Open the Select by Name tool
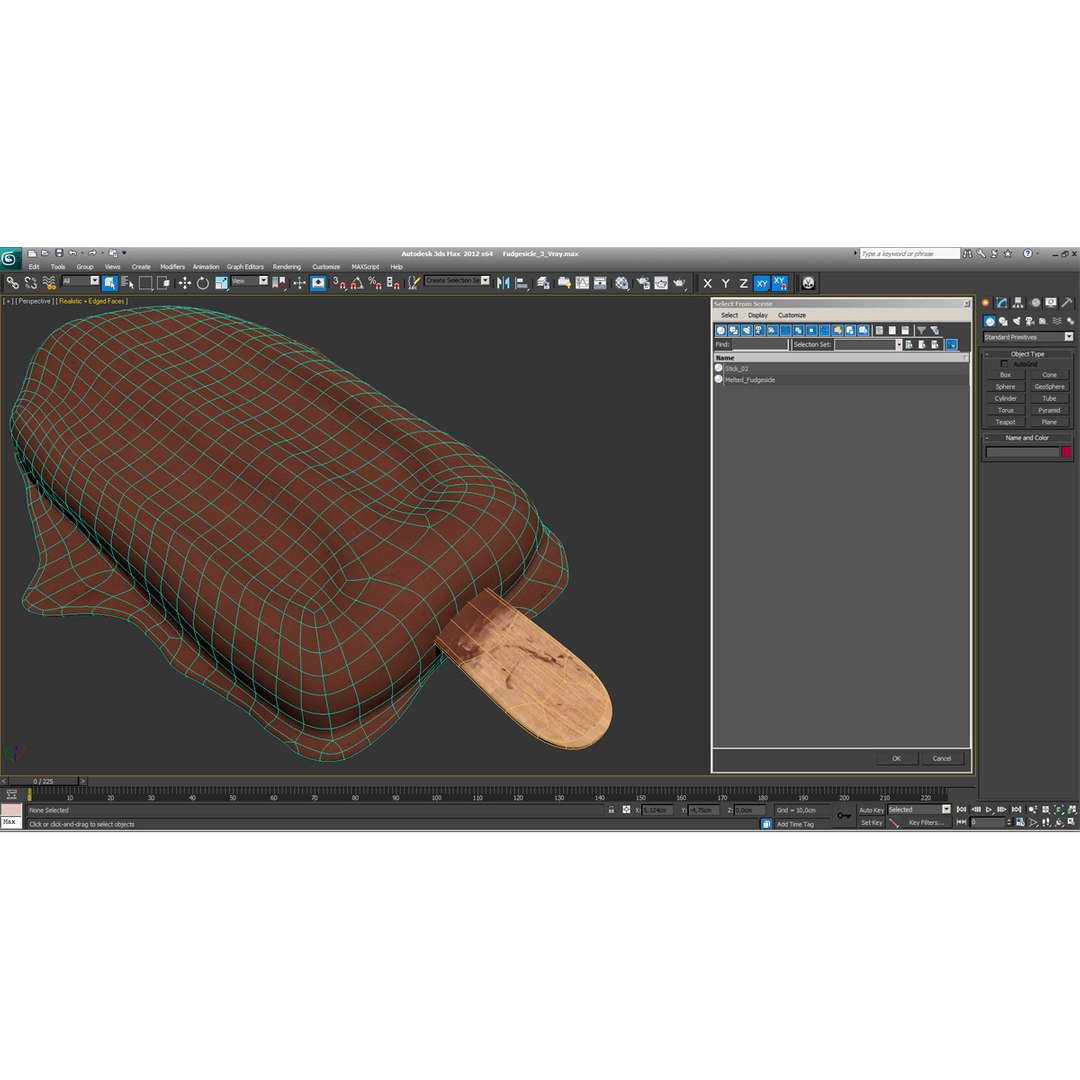This screenshot has width=1080, height=1080. coord(127,283)
